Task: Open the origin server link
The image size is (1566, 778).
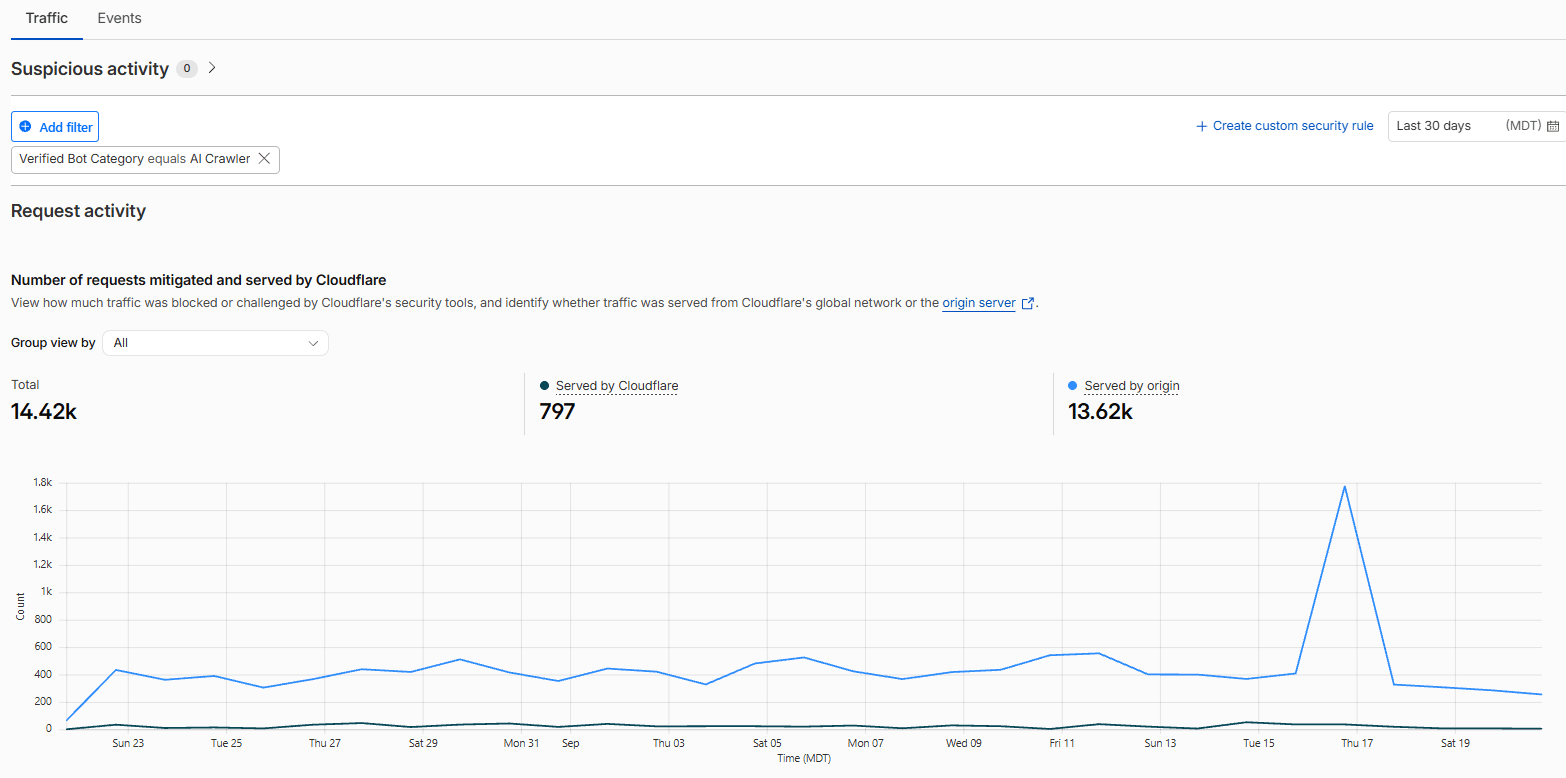Action: (x=979, y=303)
